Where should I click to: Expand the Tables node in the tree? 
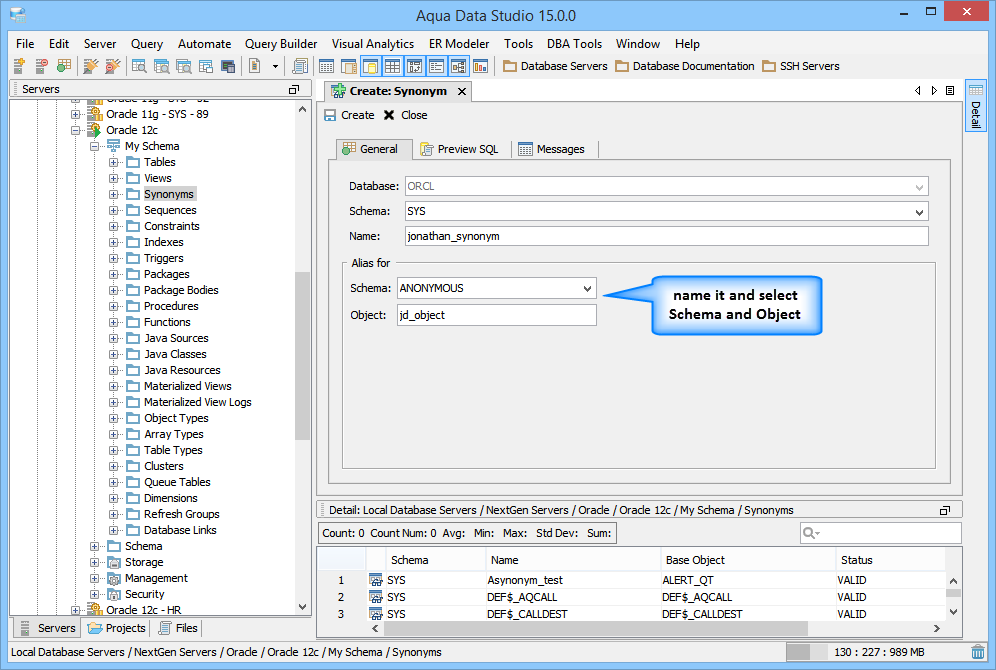114,162
